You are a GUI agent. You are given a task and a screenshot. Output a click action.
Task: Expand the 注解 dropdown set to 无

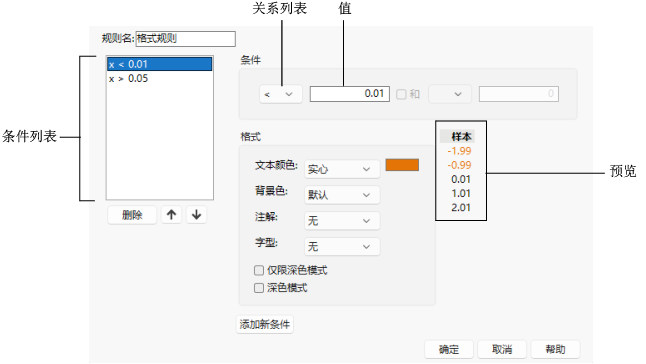pos(342,221)
